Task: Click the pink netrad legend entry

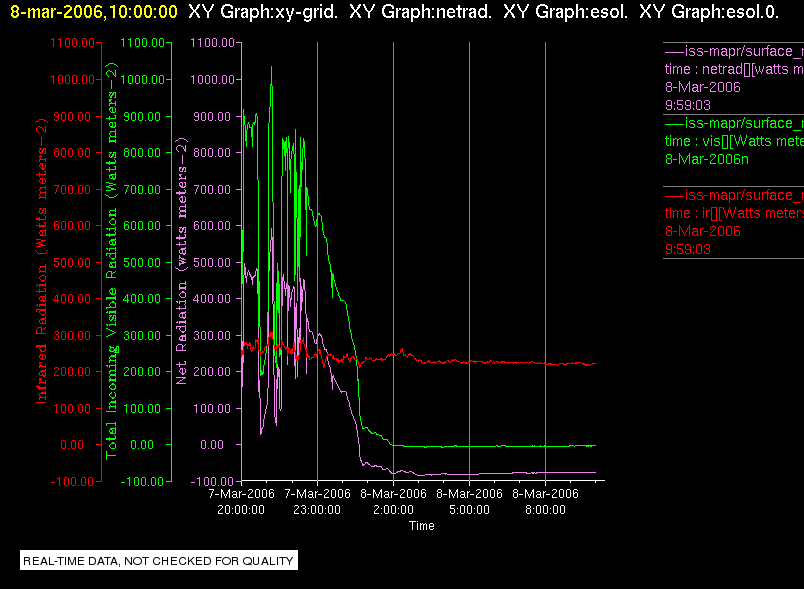Action: pos(734,78)
